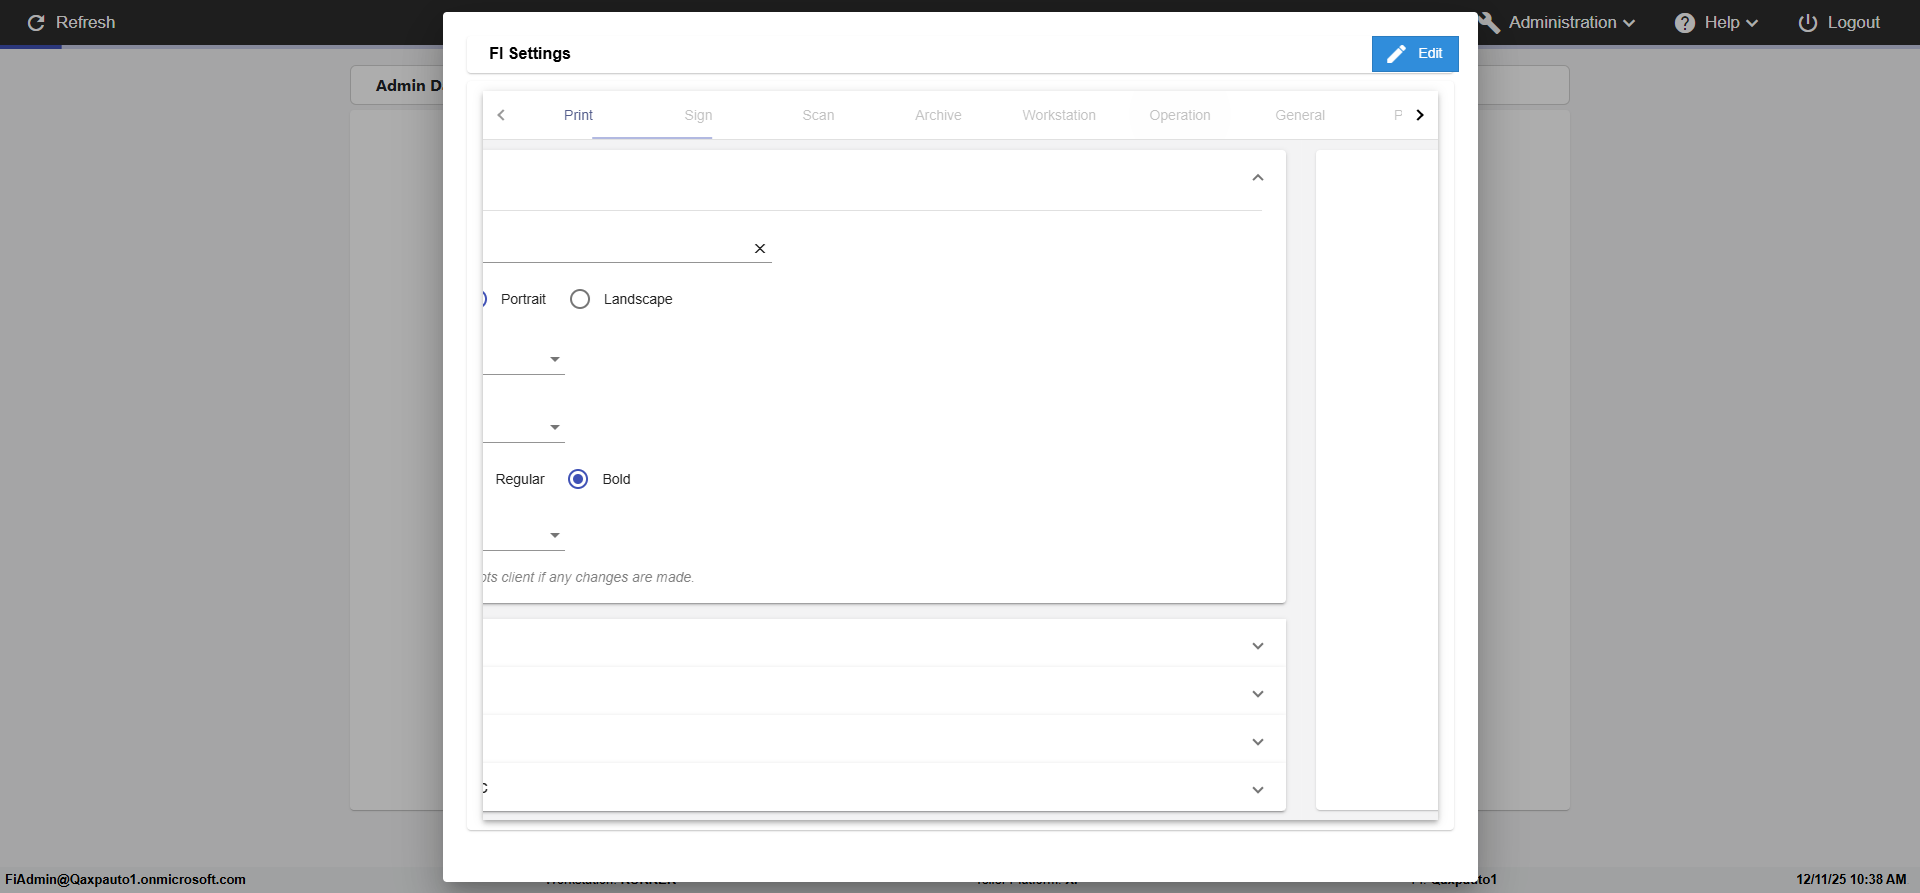Select the Regular font style option
The height and width of the screenshot is (893, 1920).
(520, 479)
